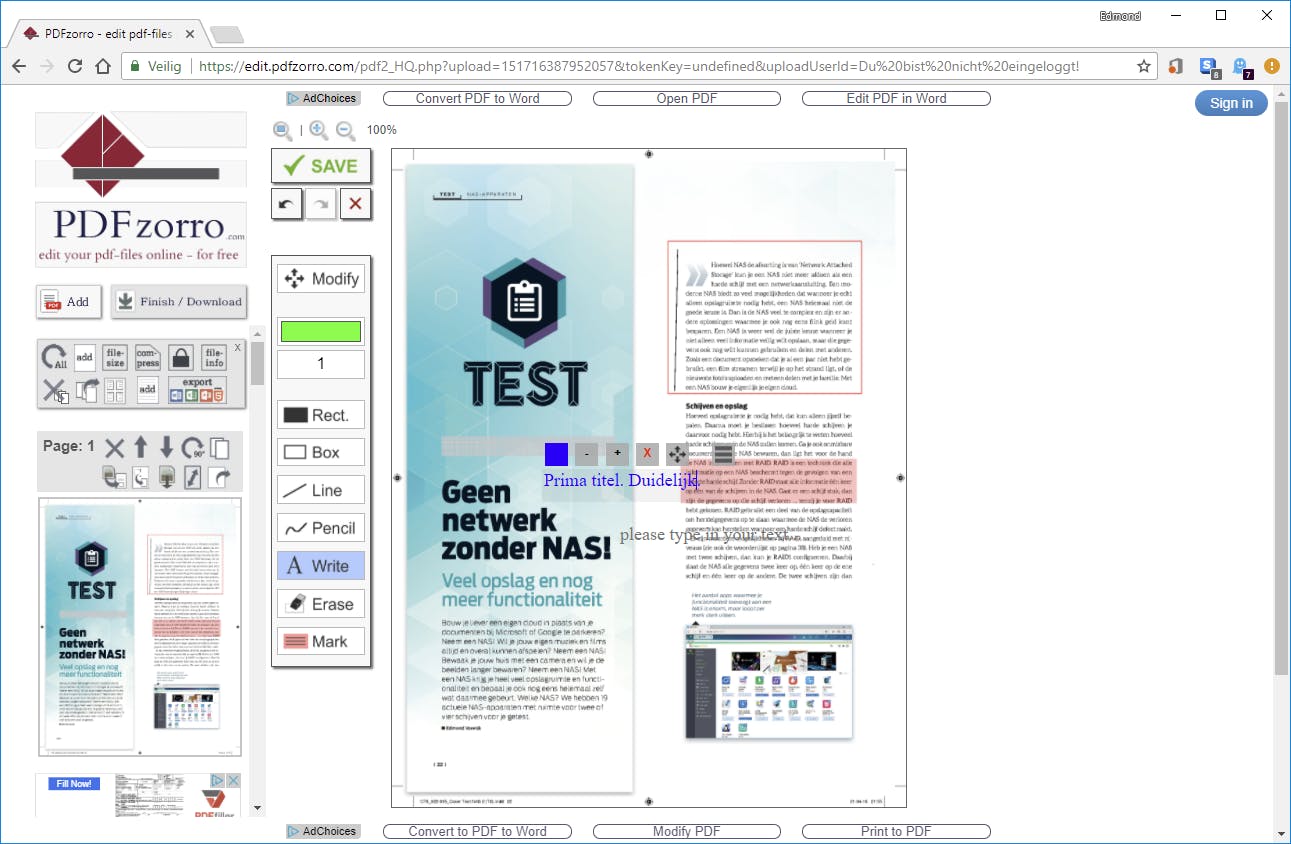Click the line width field showing 1
The width and height of the screenshot is (1291, 844).
[321, 364]
